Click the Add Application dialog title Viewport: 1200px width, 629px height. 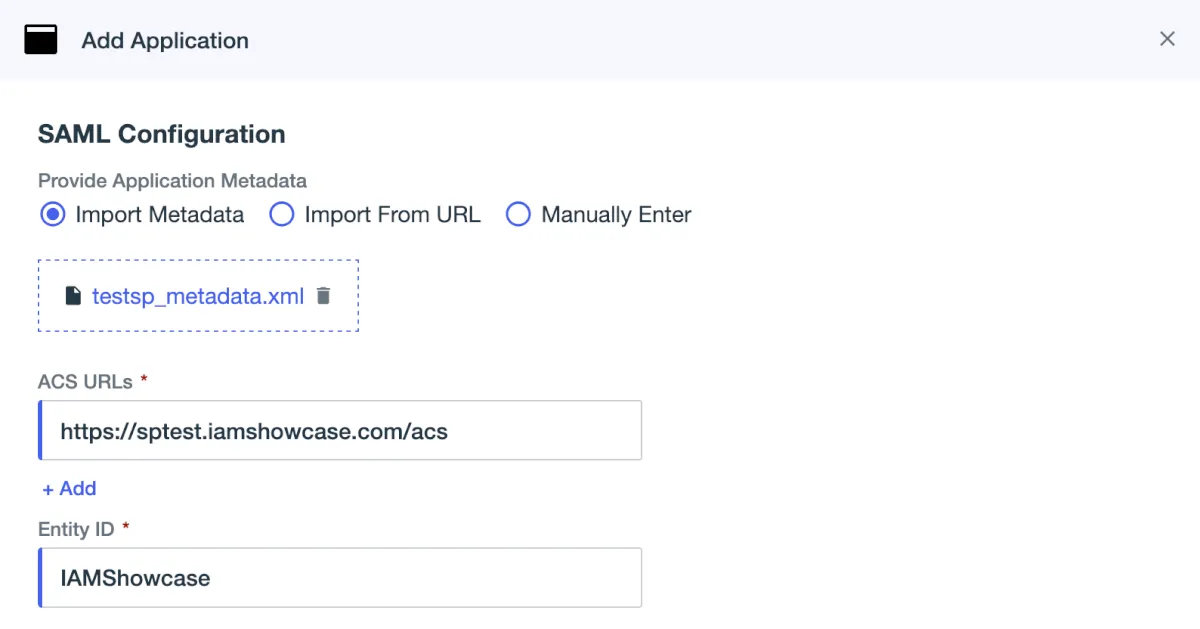tap(165, 41)
